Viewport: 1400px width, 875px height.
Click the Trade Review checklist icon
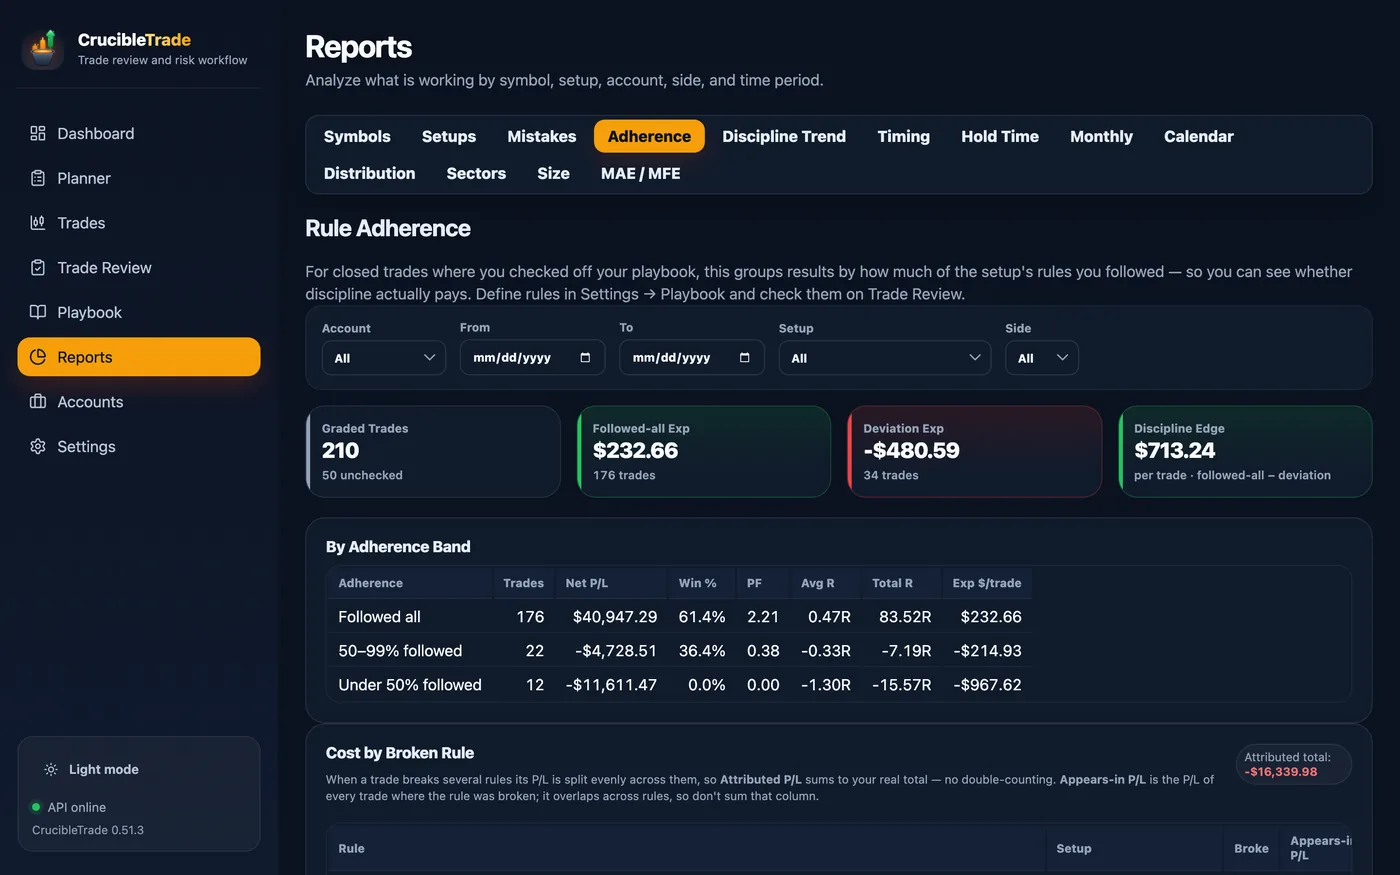pos(38,267)
